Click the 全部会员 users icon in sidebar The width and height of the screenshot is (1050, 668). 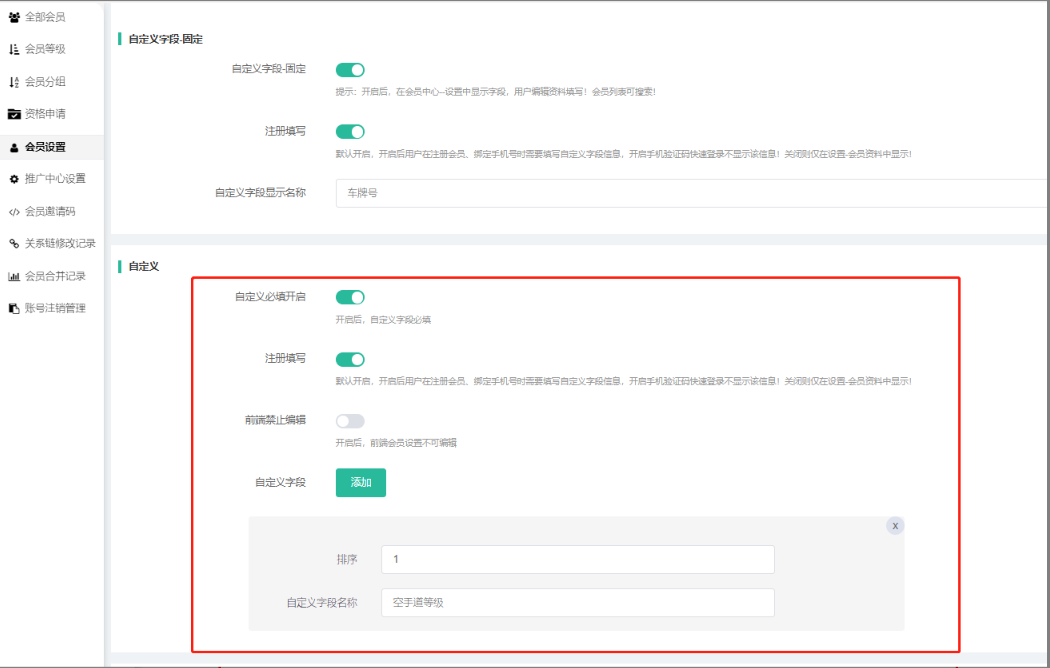(14, 17)
